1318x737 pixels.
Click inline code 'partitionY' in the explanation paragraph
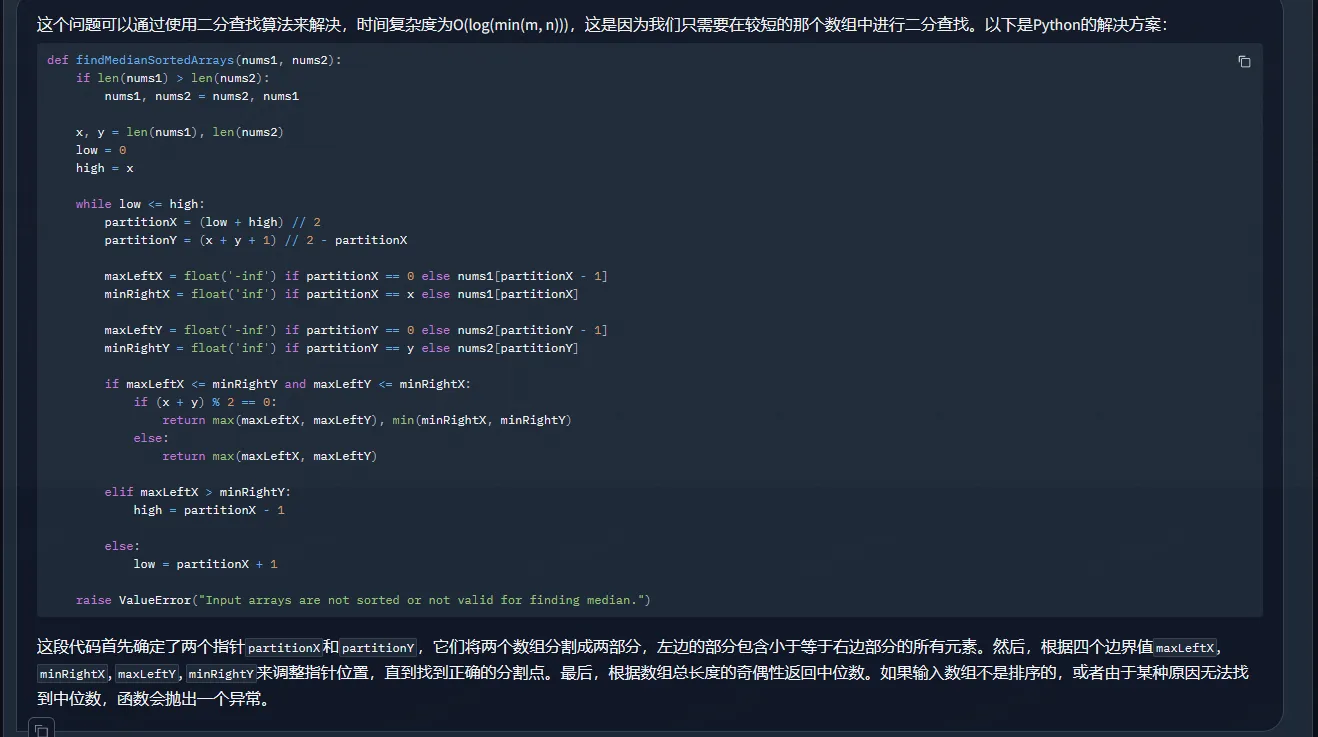coord(378,648)
